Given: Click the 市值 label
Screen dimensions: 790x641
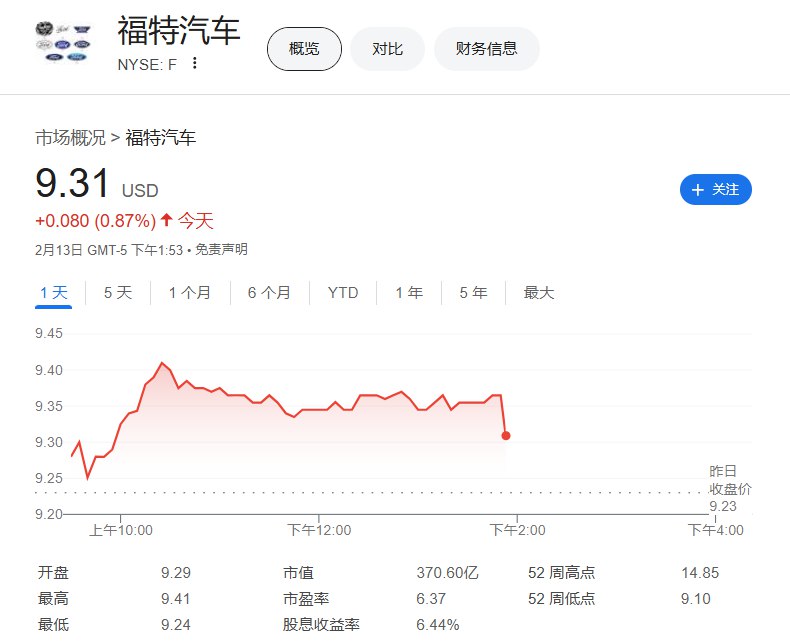Looking at the screenshot, I should 298,573.
